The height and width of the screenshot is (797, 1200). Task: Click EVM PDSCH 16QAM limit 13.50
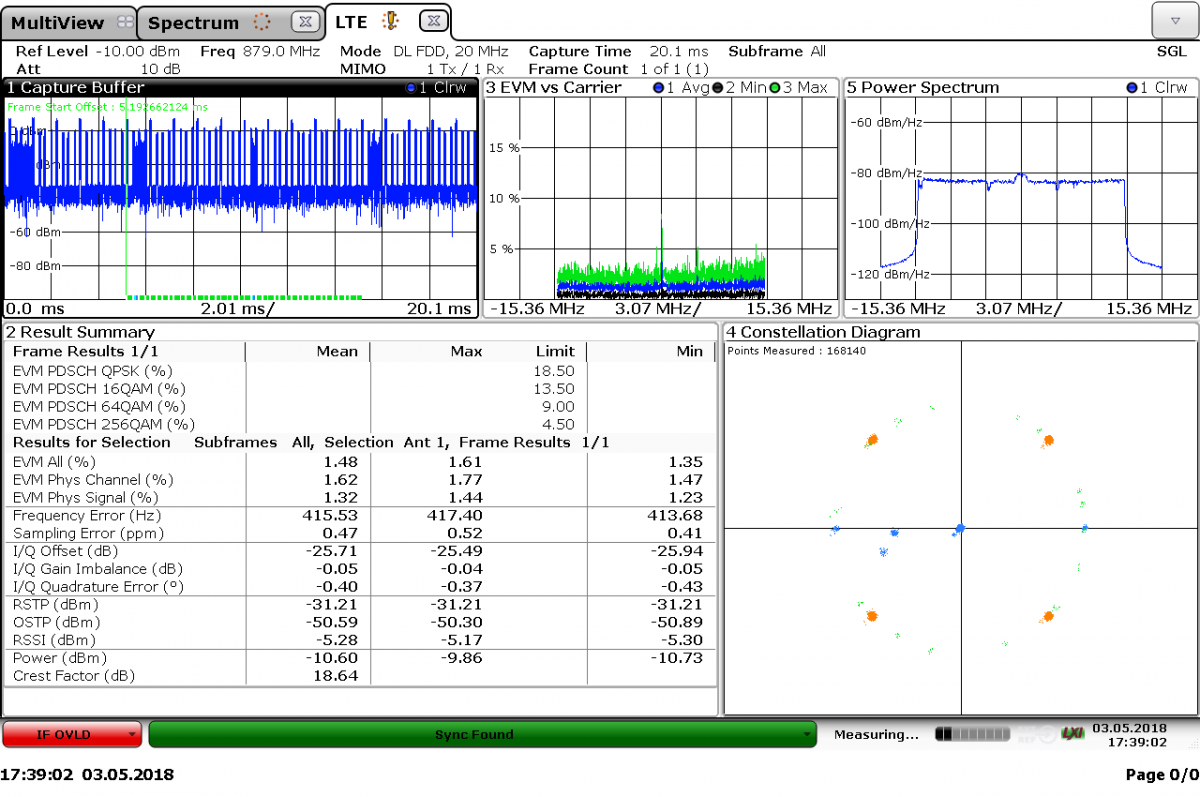pyautogui.click(x=556, y=388)
